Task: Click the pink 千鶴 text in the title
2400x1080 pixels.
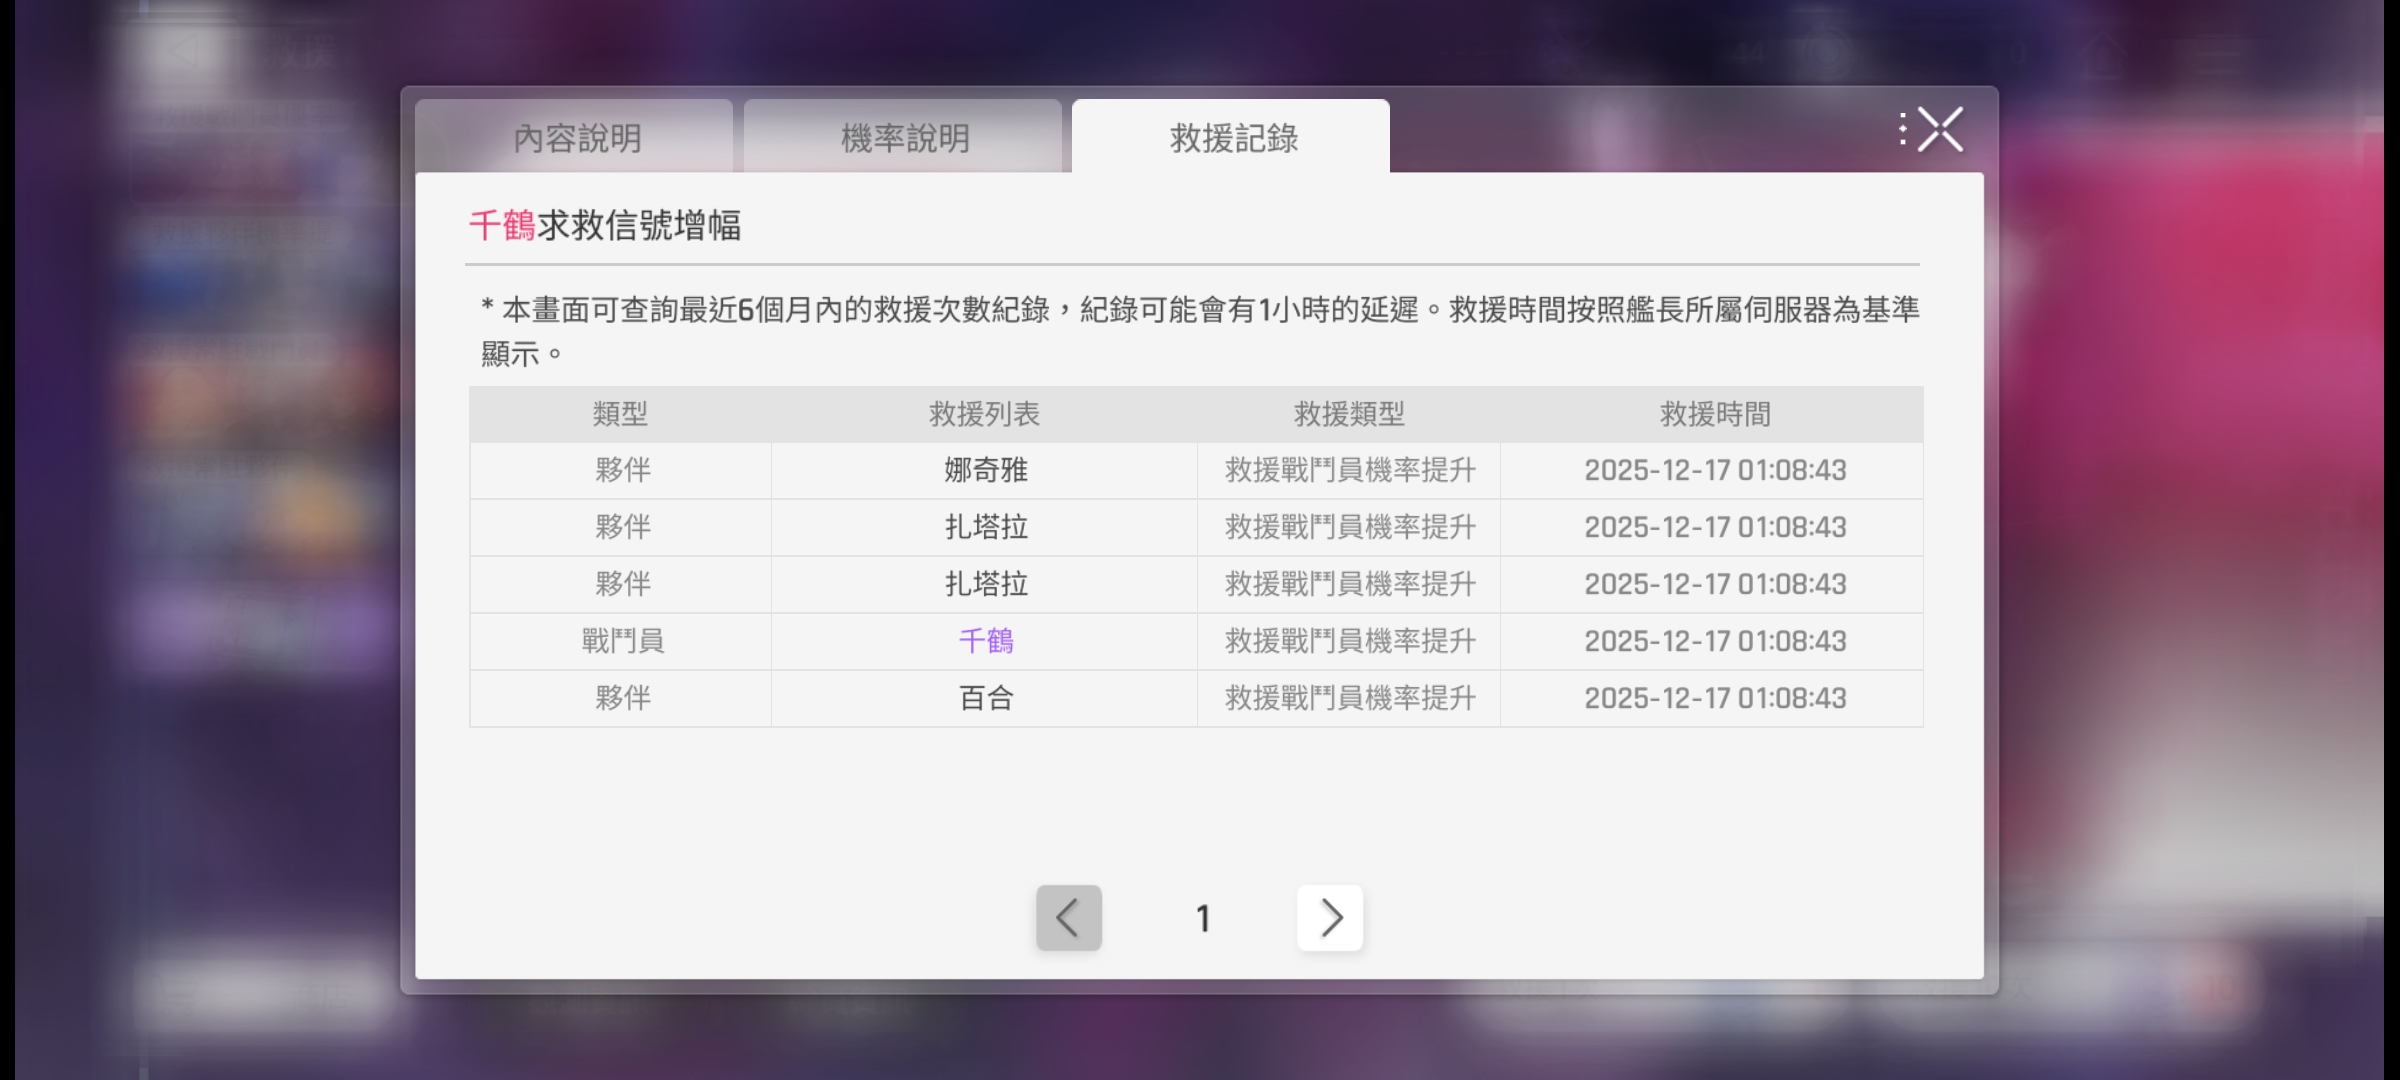Action: click(x=502, y=225)
